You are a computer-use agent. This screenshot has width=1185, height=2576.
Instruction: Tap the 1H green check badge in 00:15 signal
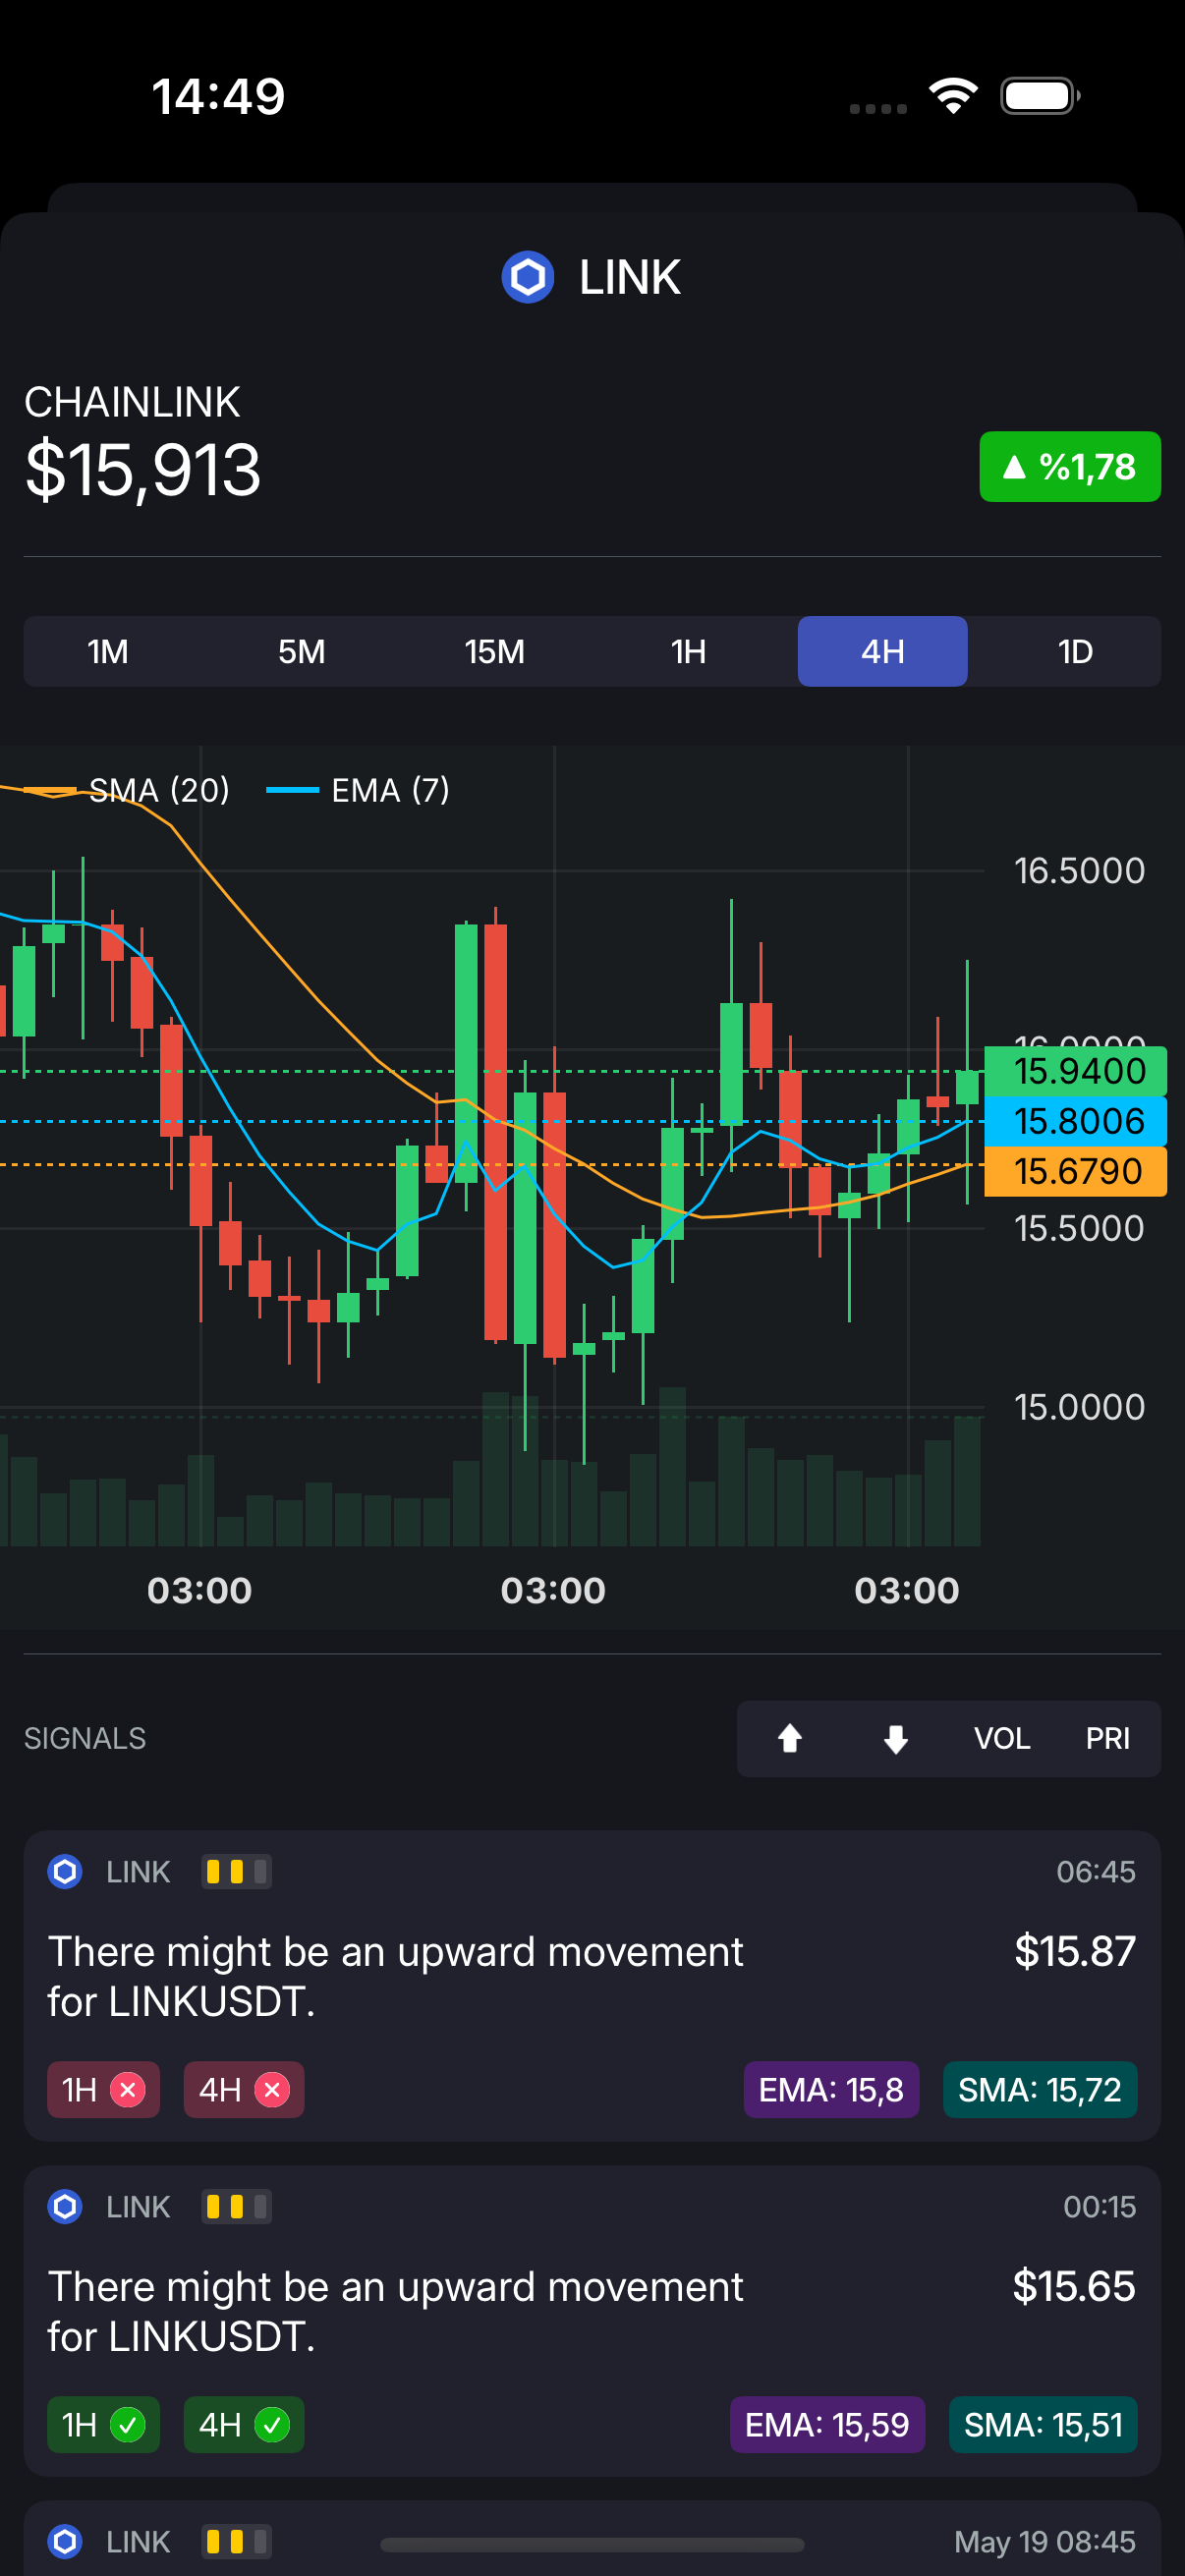coord(103,2425)
